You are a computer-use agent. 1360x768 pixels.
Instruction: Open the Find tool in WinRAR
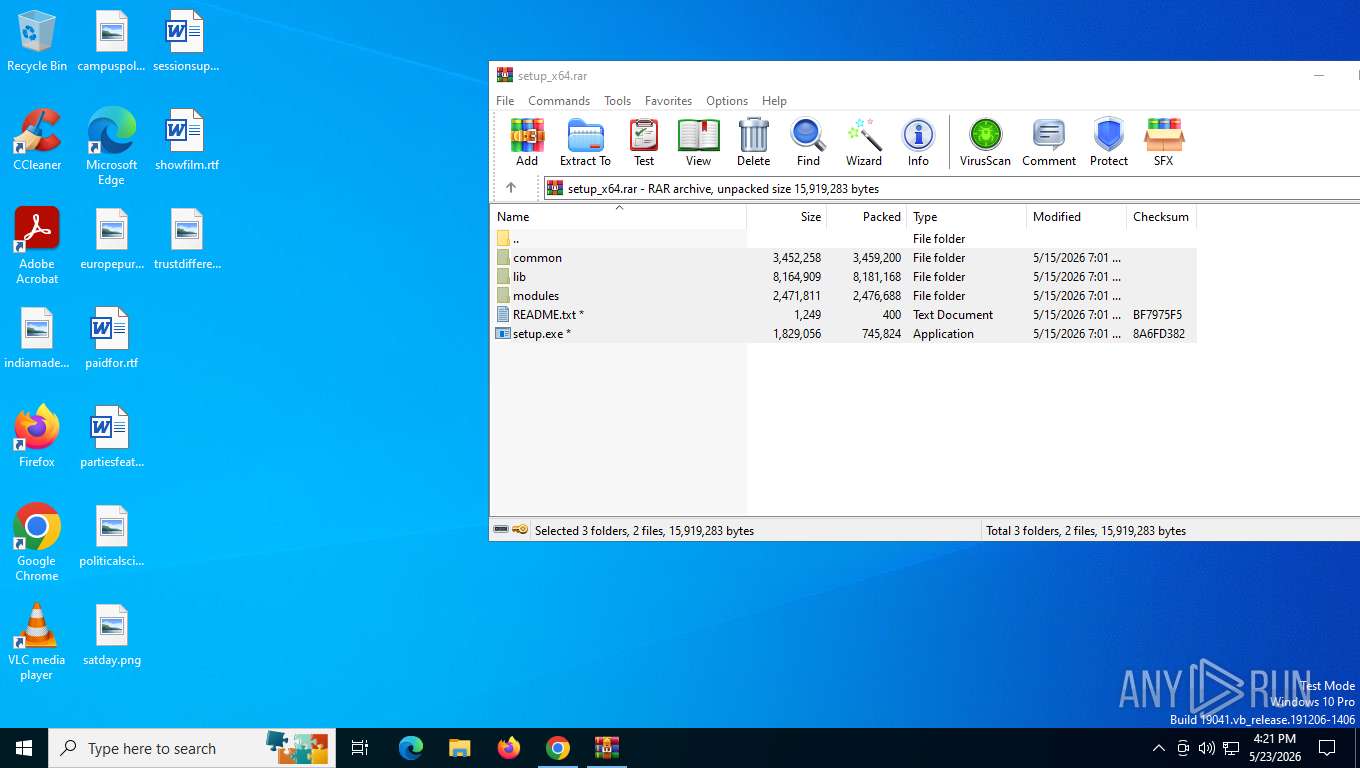click(808, 142)
